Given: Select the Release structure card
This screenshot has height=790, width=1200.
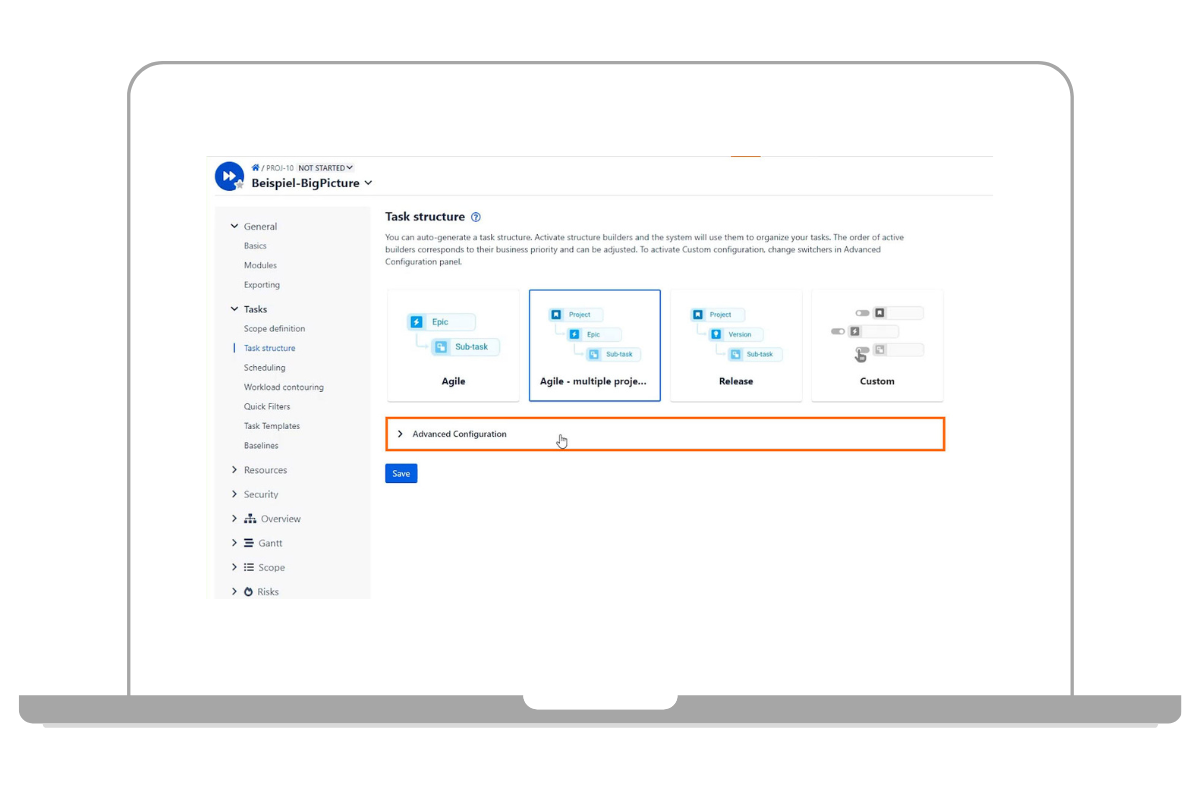Looking at the screenshot, I should pos(735,345).
